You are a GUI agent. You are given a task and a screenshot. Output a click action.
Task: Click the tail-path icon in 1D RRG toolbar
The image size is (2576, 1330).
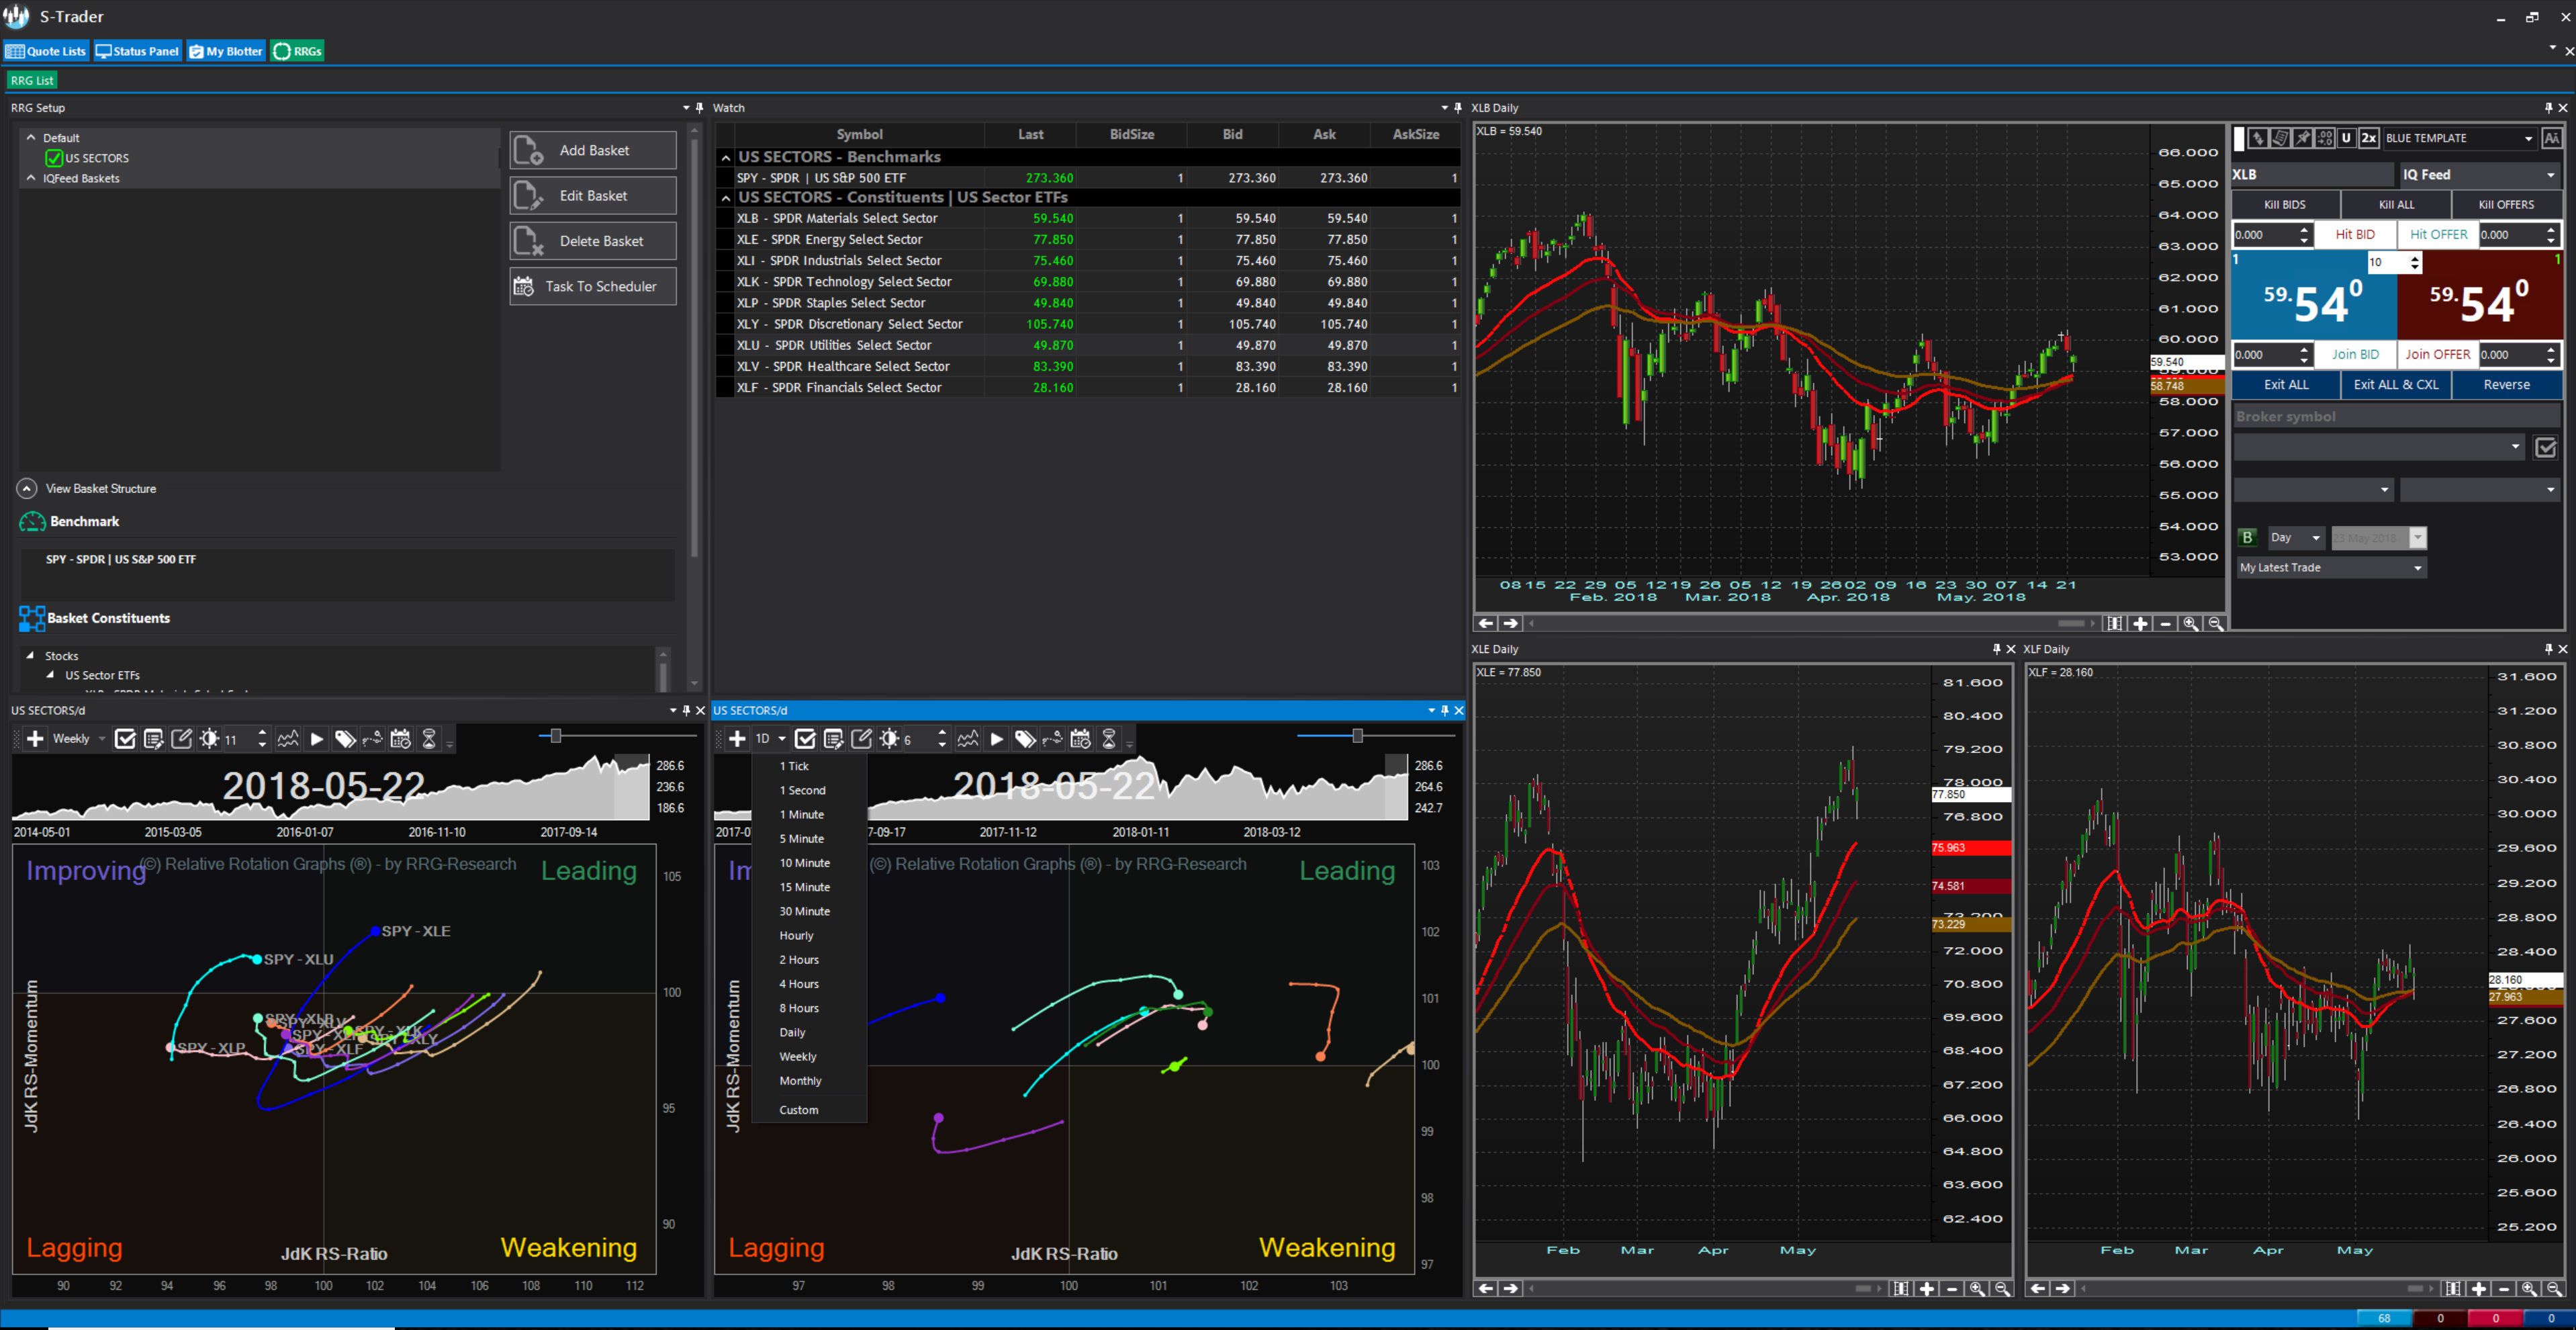click(1052, 739)
